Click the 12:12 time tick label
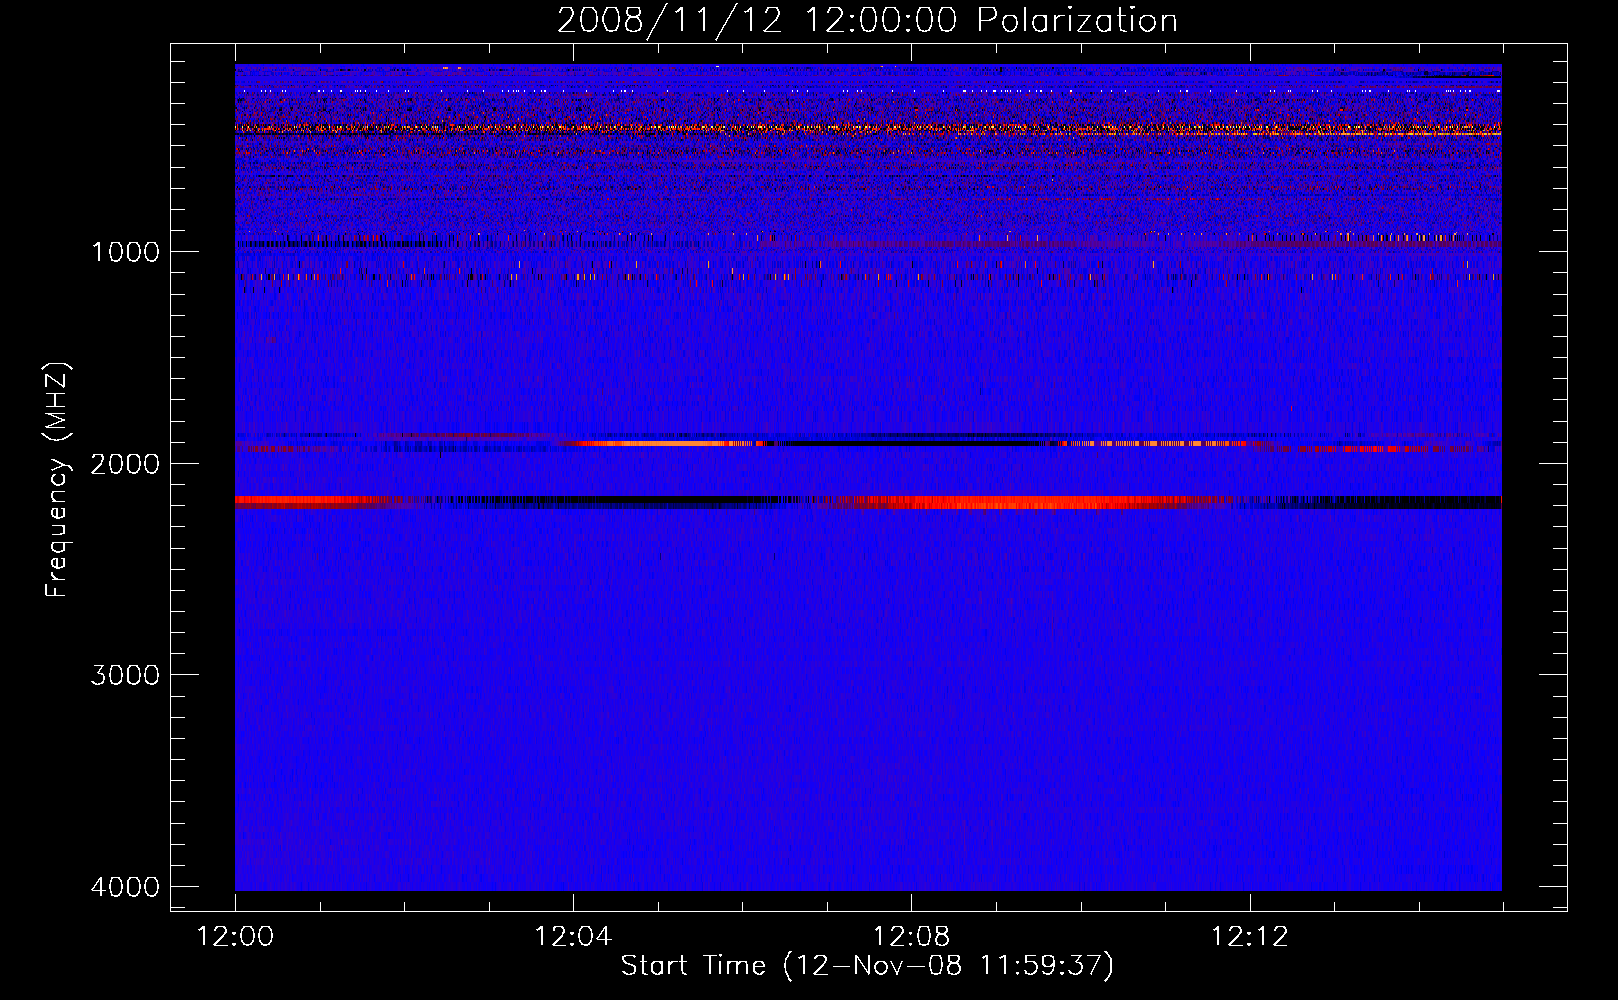The image size is (1618, 1000). [1249, 937]
